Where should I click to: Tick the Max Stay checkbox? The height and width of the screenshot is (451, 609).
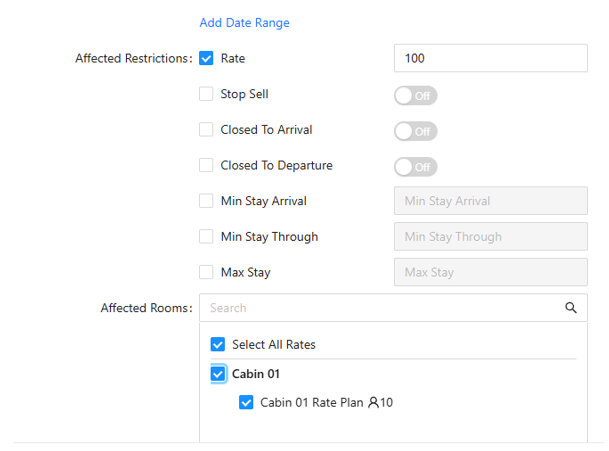[x=206, y=272]
